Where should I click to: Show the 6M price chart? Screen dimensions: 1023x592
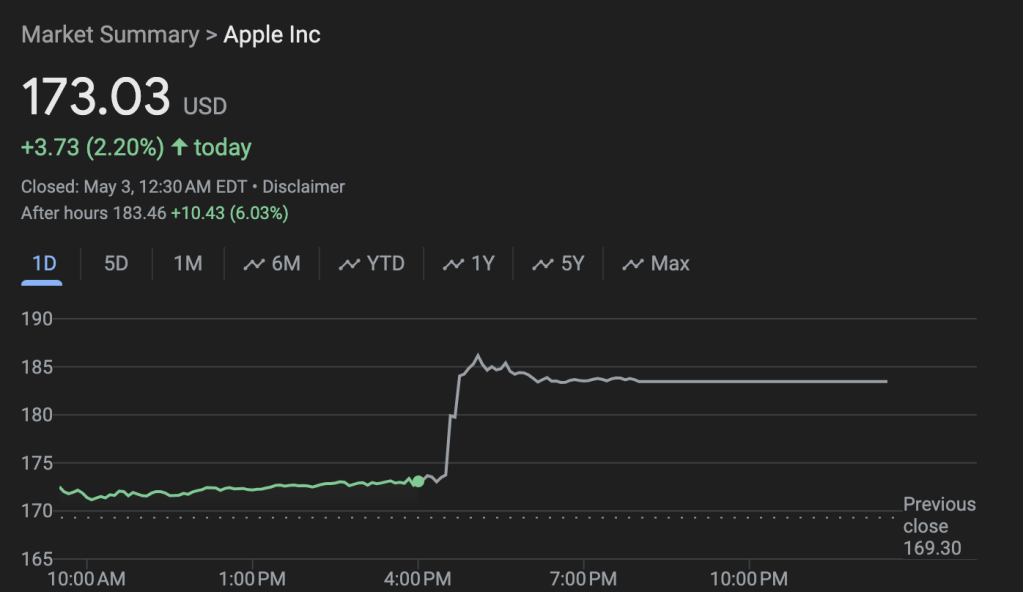286,264
